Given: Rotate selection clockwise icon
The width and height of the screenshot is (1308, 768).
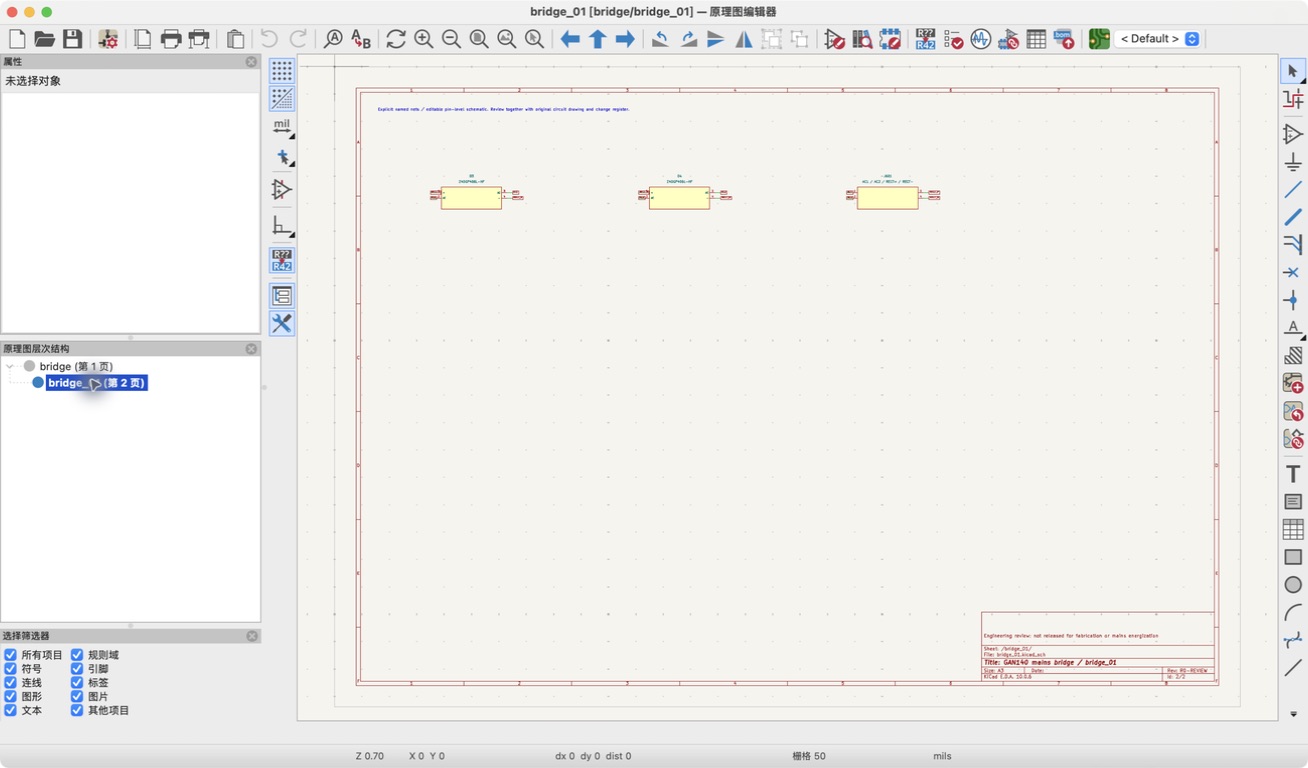Looking at the screenshot, I should tap(689, 39).
